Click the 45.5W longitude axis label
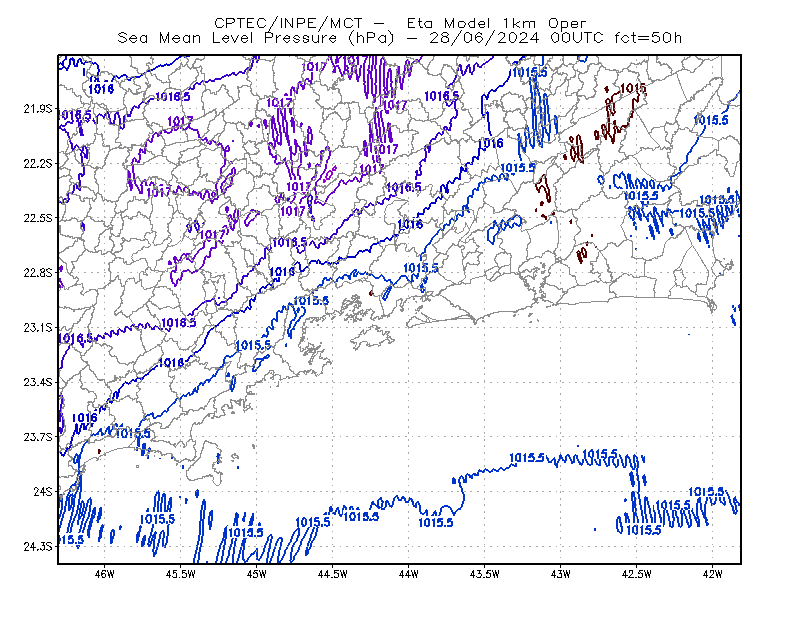This screenshot has height=618, width=800. pyautogui.click(x=181, y=574)
